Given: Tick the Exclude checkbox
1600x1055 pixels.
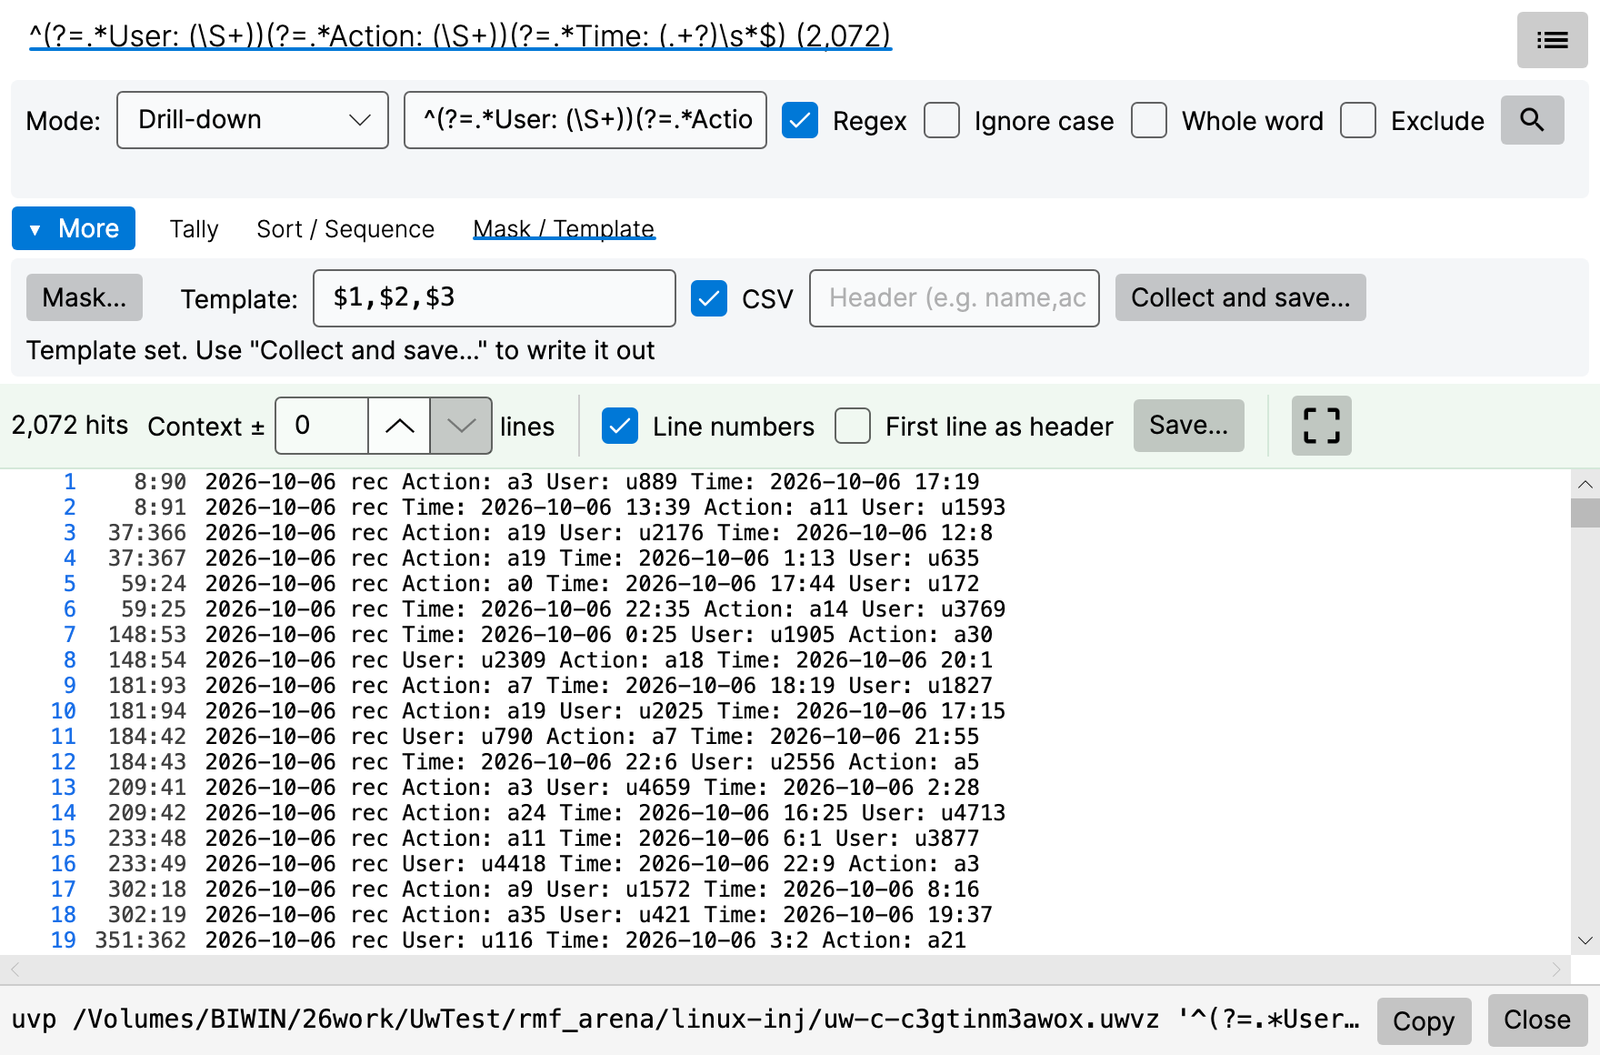Looking at the screenshot, I should (x=1358, y=120).
